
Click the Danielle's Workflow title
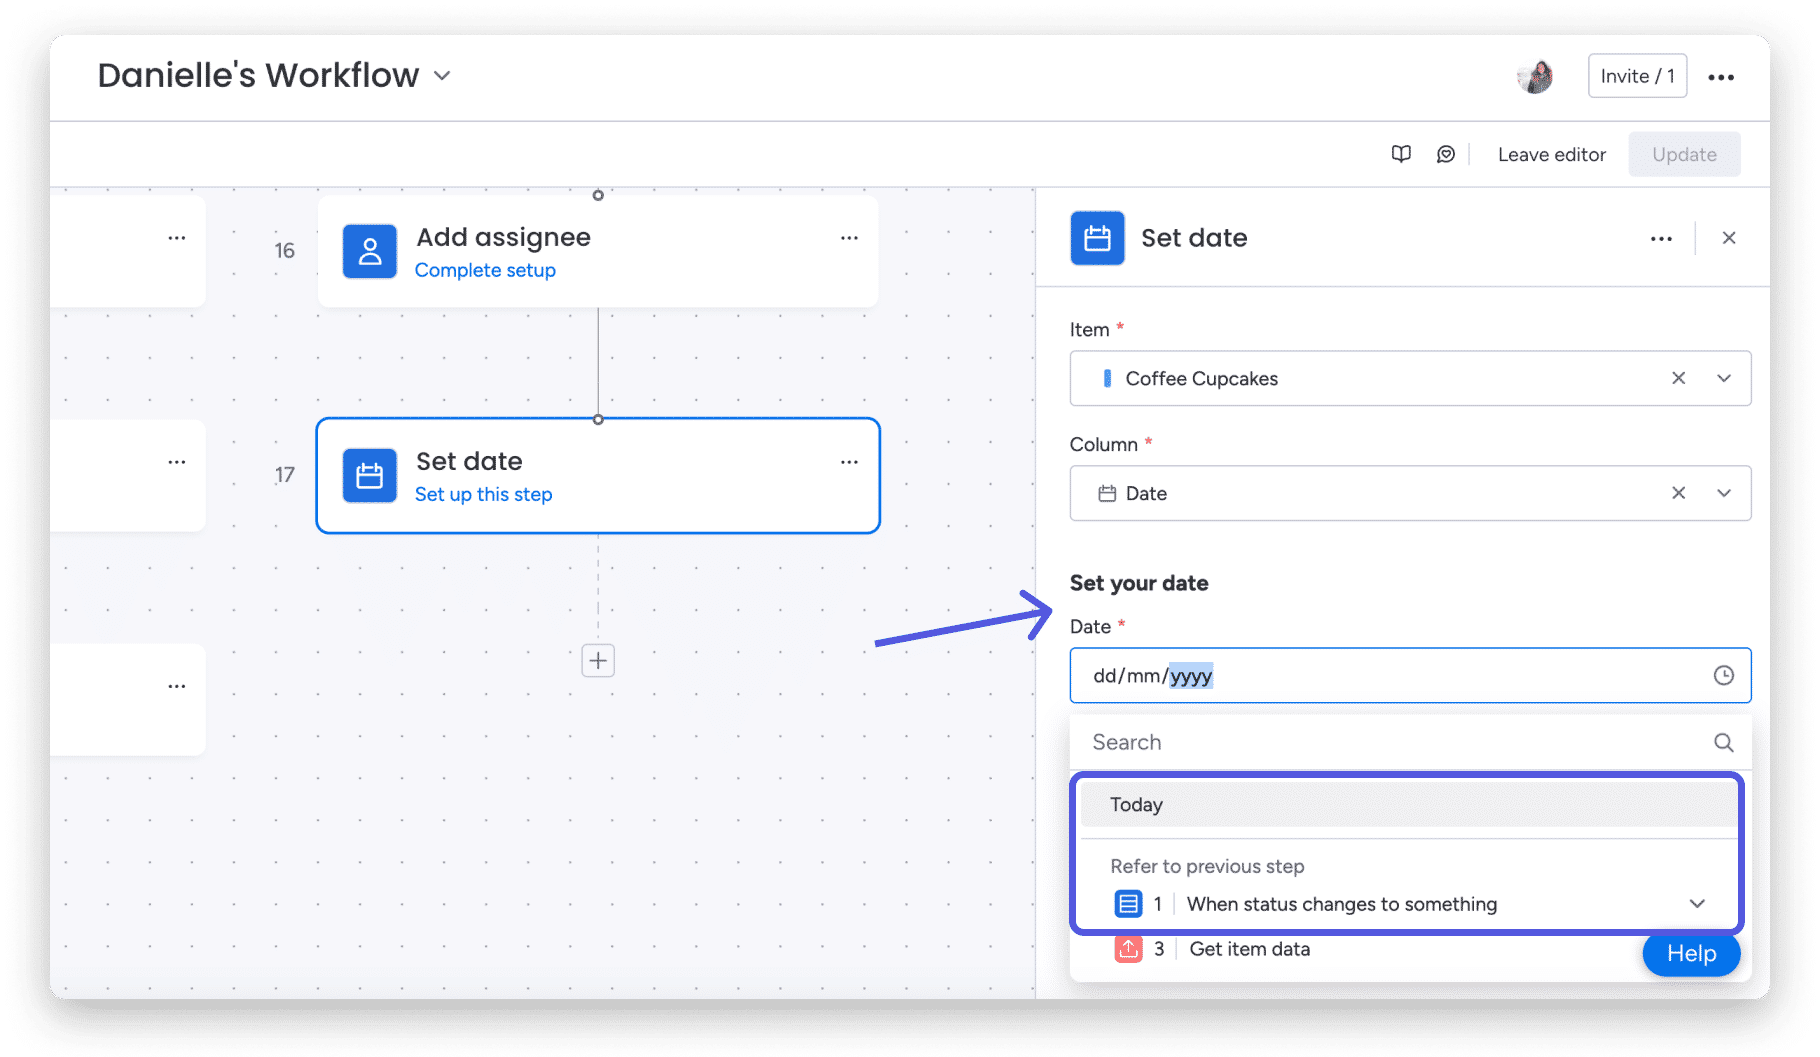pyautogui.click(x=258, y=76)
